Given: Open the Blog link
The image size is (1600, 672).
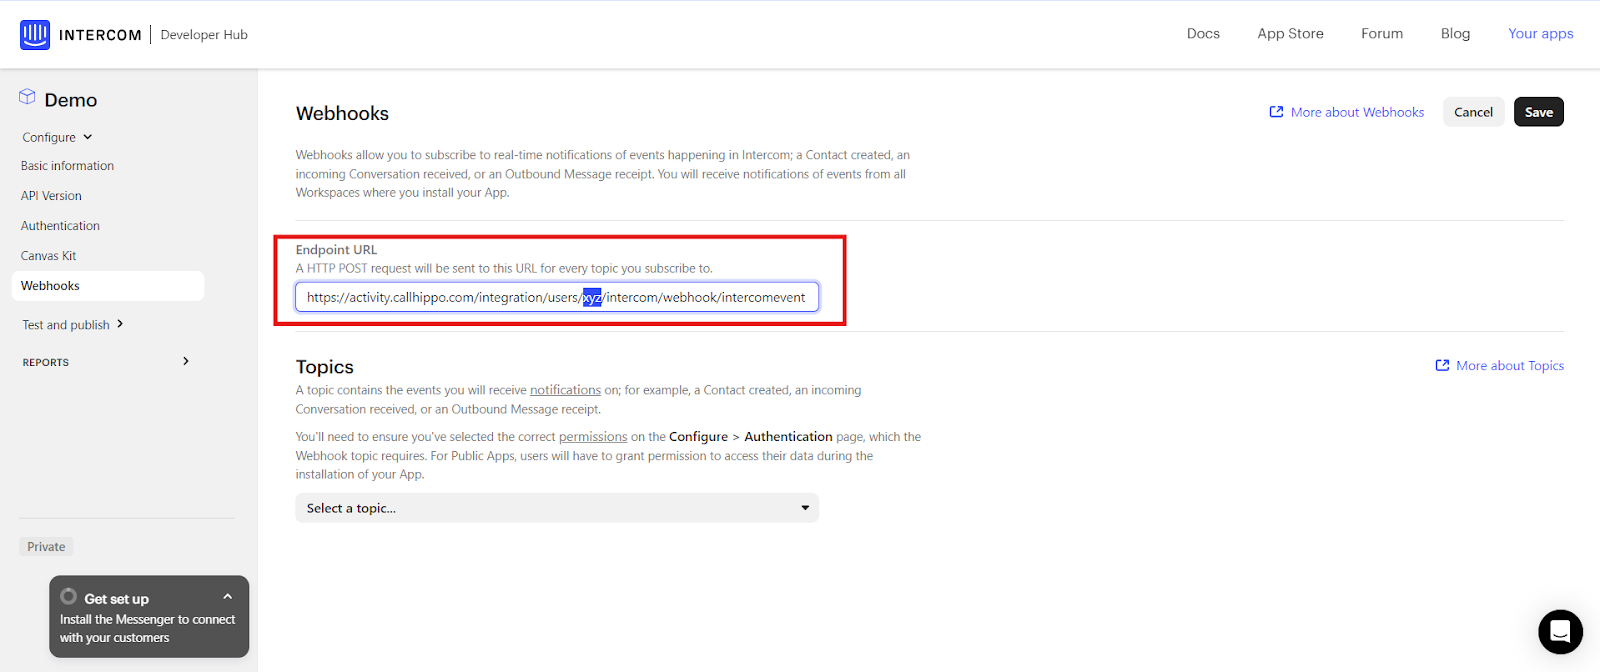Looking at the screenshot, I should 1455,34.
